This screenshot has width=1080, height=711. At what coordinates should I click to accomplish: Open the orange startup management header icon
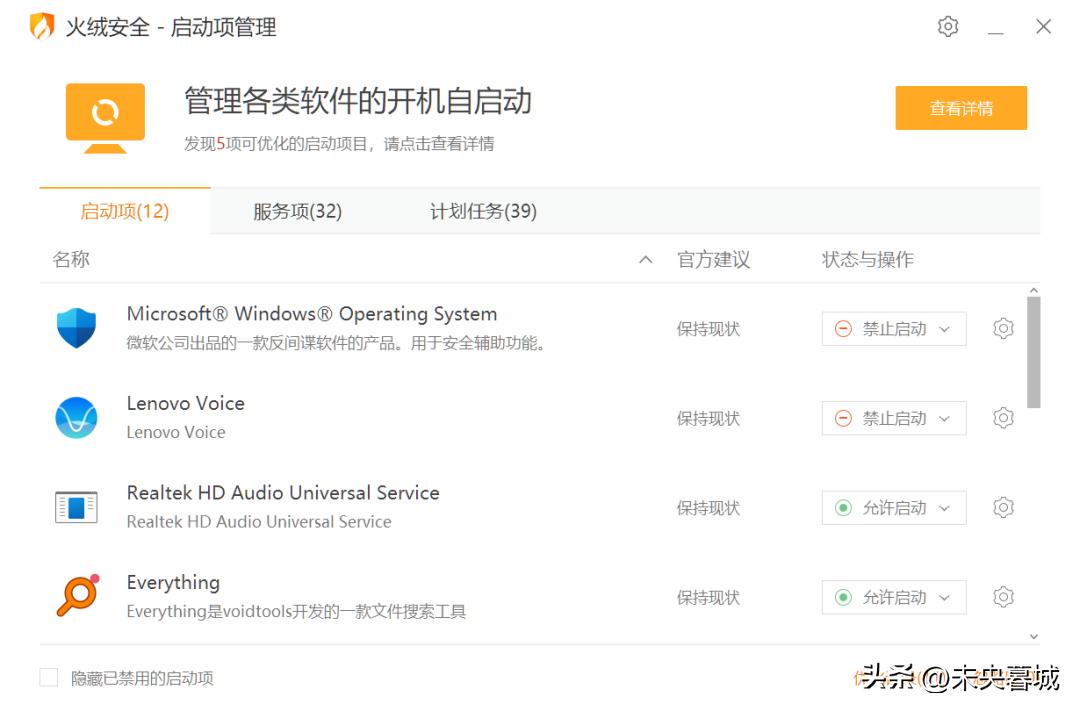tap(104, 115)
